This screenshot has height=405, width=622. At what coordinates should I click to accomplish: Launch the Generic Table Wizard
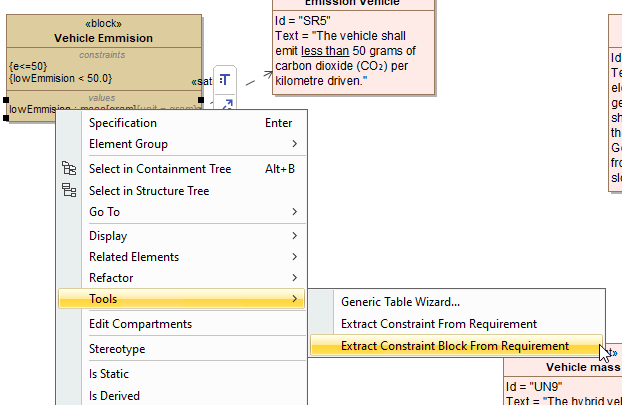pyautogui.click(x=400, y=302)
